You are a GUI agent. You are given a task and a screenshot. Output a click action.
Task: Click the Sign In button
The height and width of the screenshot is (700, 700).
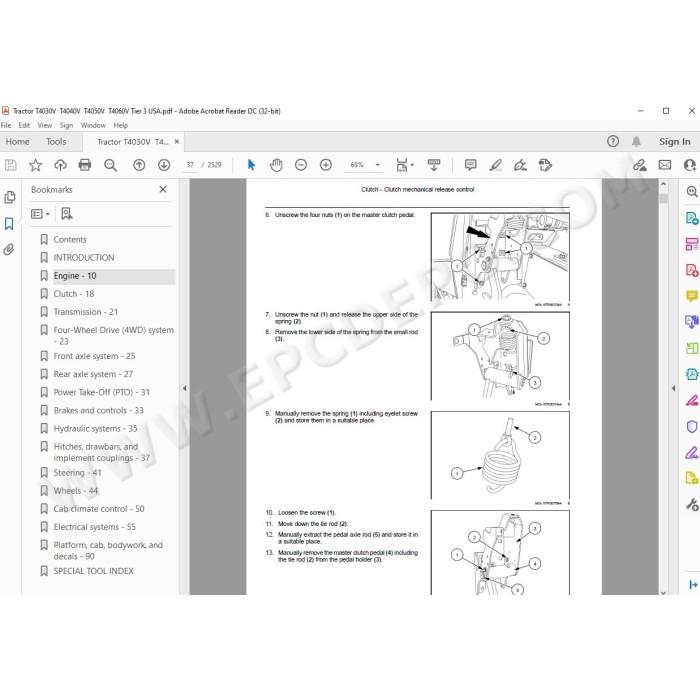(x=675, y=142)
